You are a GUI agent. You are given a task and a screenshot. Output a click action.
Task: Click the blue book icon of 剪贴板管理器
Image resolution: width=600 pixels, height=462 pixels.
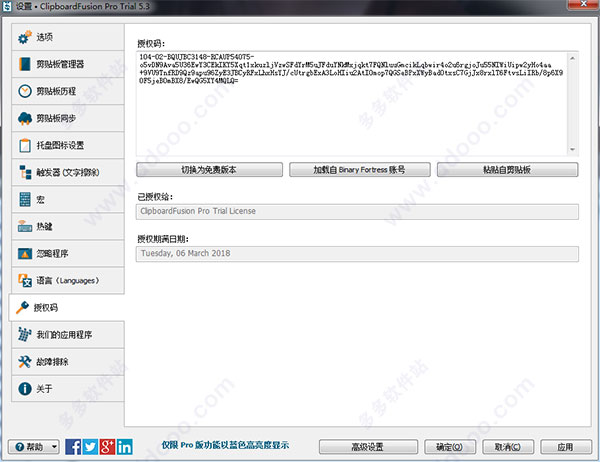click(x=25, y=64)
